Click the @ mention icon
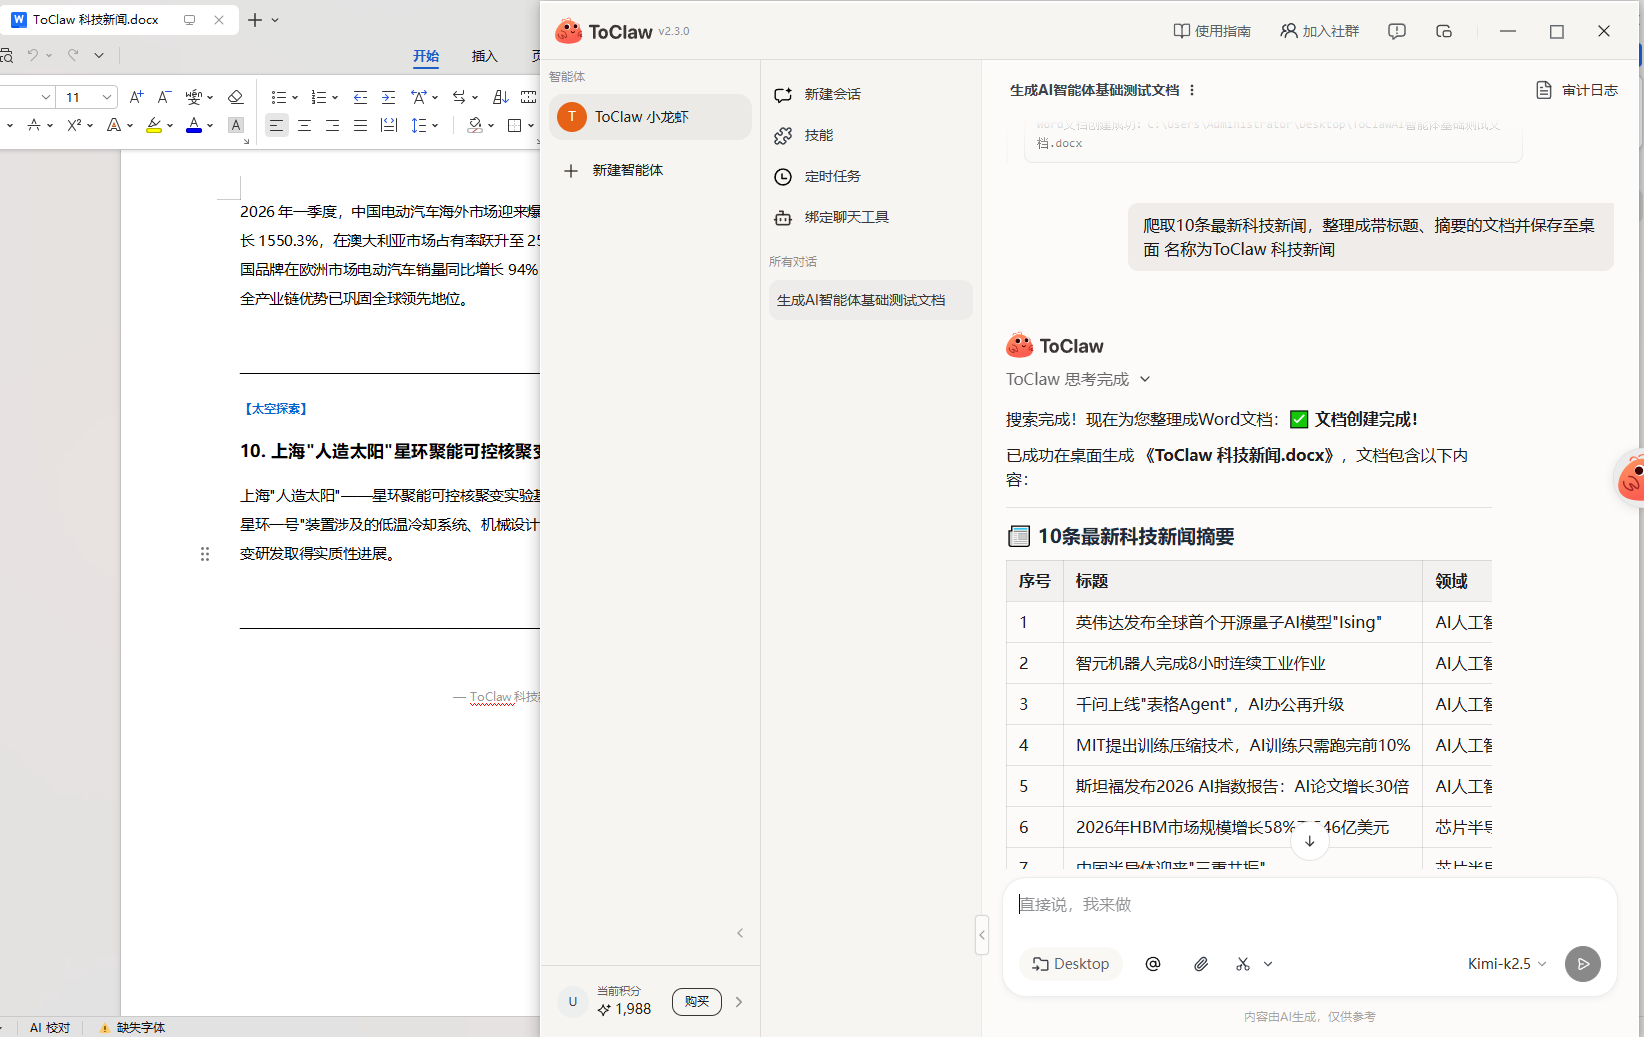The height and width of the screenshot is (1037, 1644). tap(1153, 964)
